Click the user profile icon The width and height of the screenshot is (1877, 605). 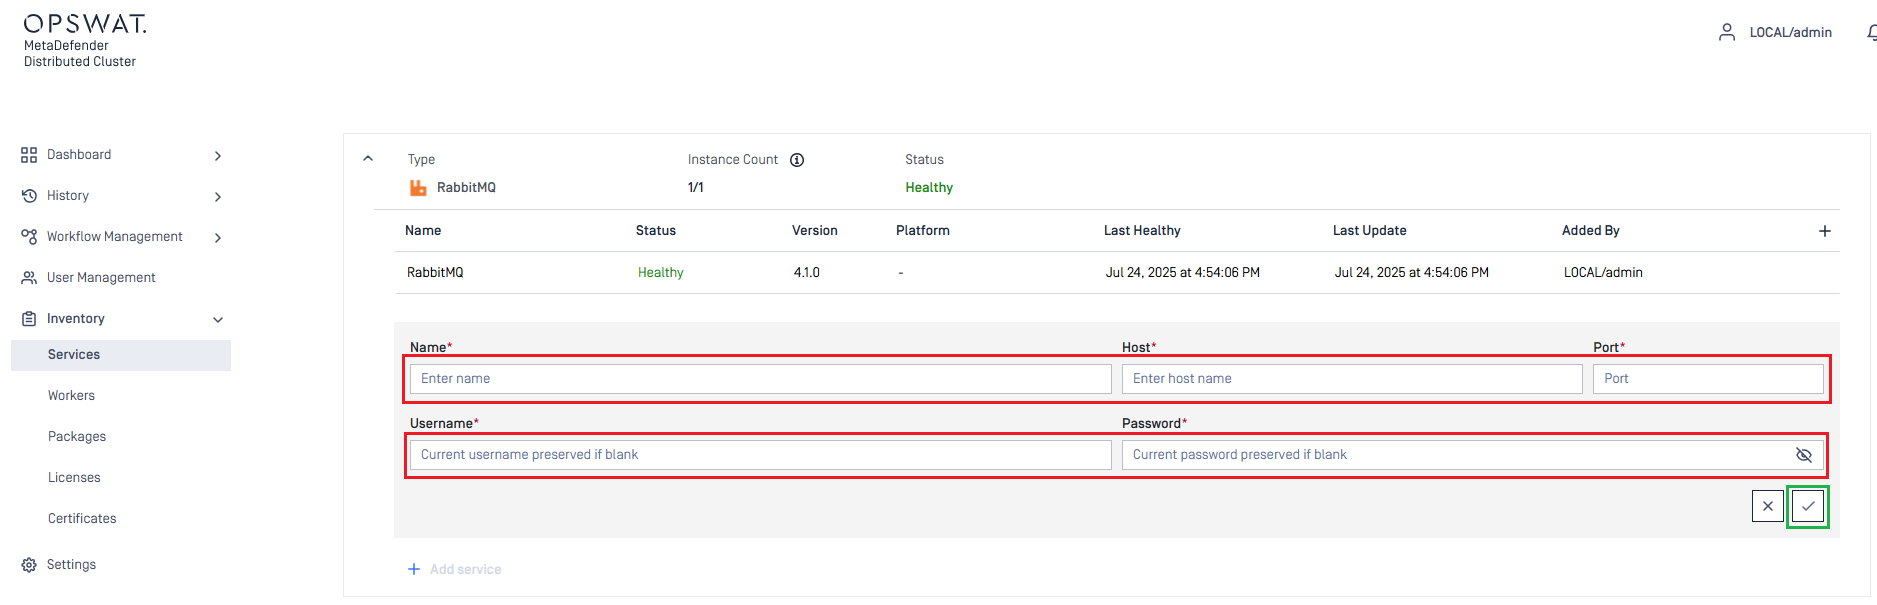(x=1726, y=33)
